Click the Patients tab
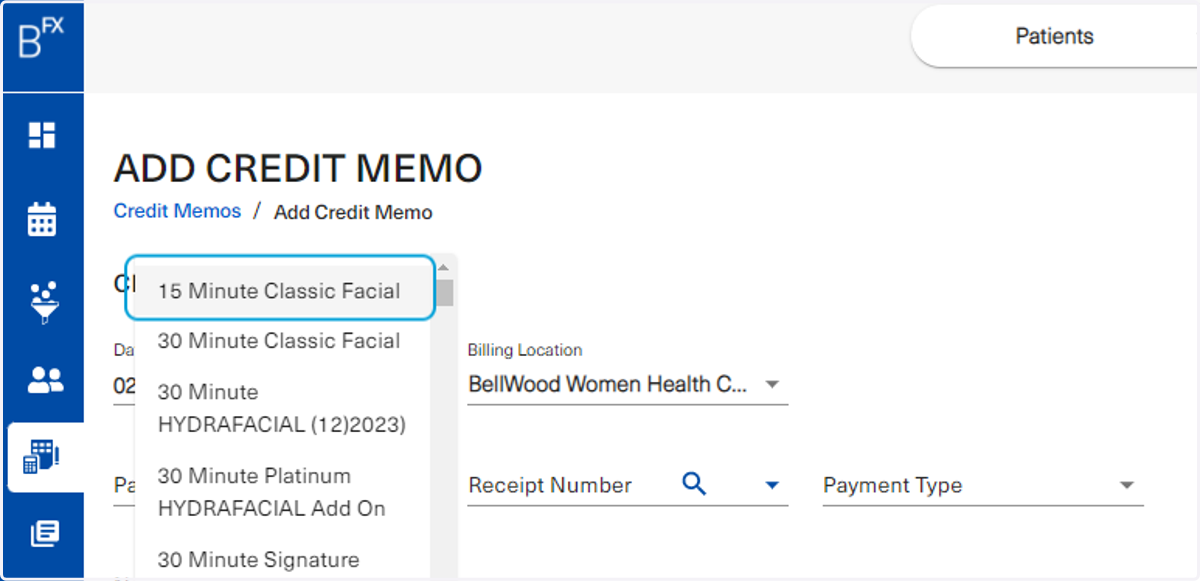The height and width of the screenshot is (581, 1200). click(x=1054, y=36)
